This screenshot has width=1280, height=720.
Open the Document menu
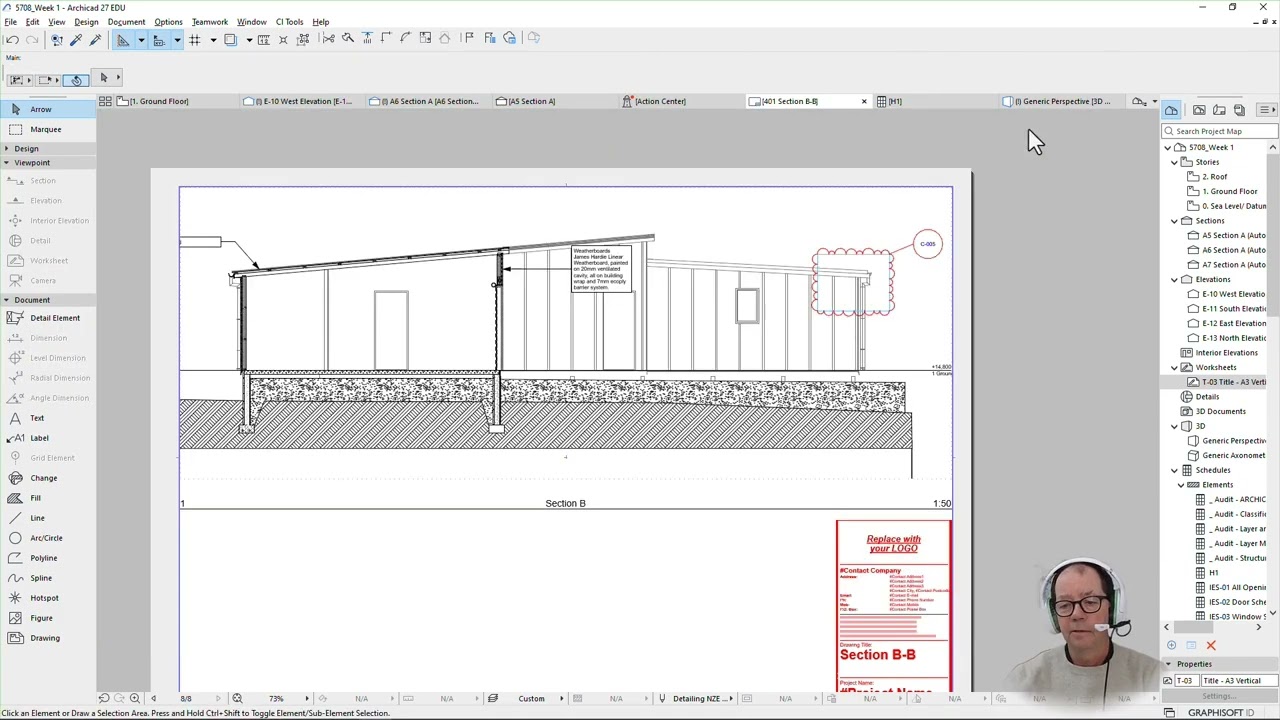(x=126, y=22)
